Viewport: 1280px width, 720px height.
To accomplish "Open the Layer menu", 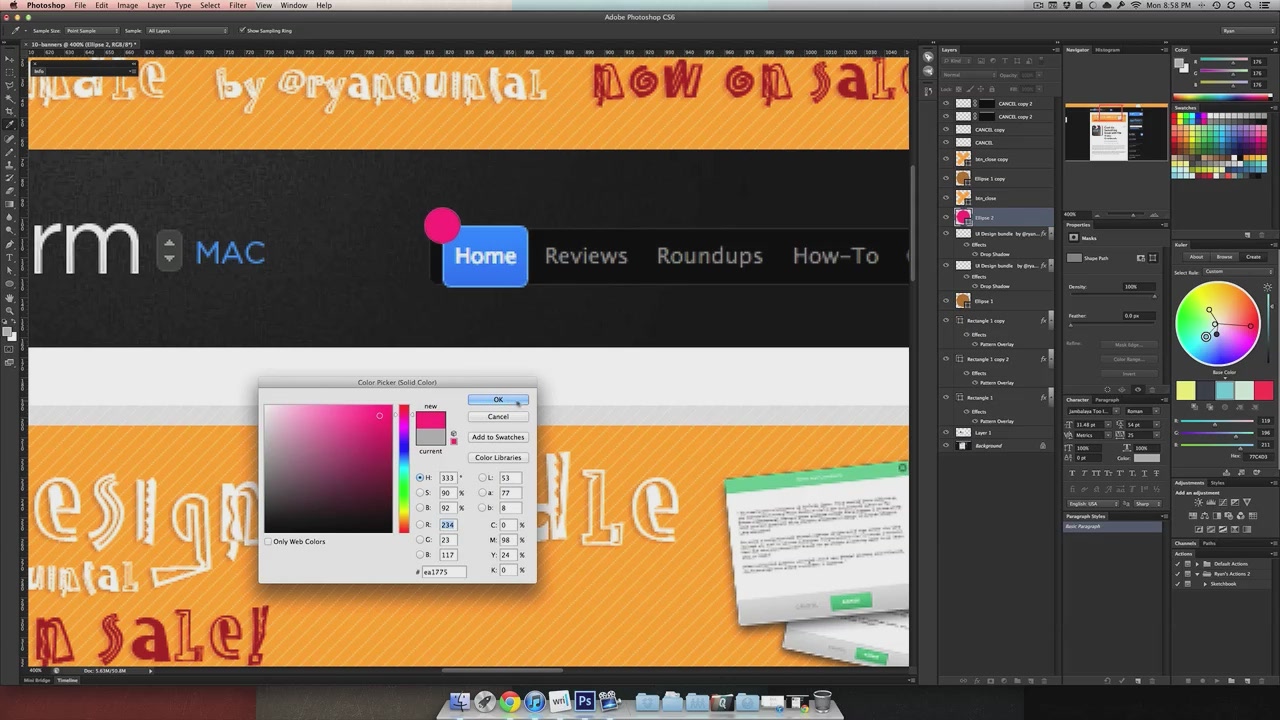I will point(156,5).
